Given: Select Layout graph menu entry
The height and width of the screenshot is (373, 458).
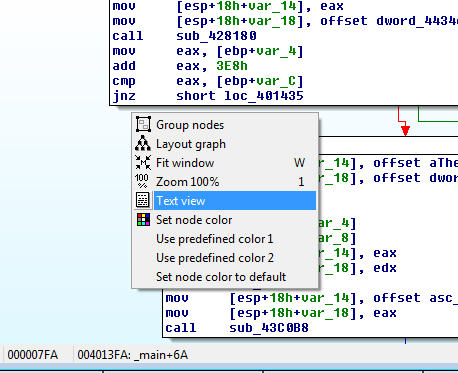Looking at the screenshot, I should click(225, 144).
